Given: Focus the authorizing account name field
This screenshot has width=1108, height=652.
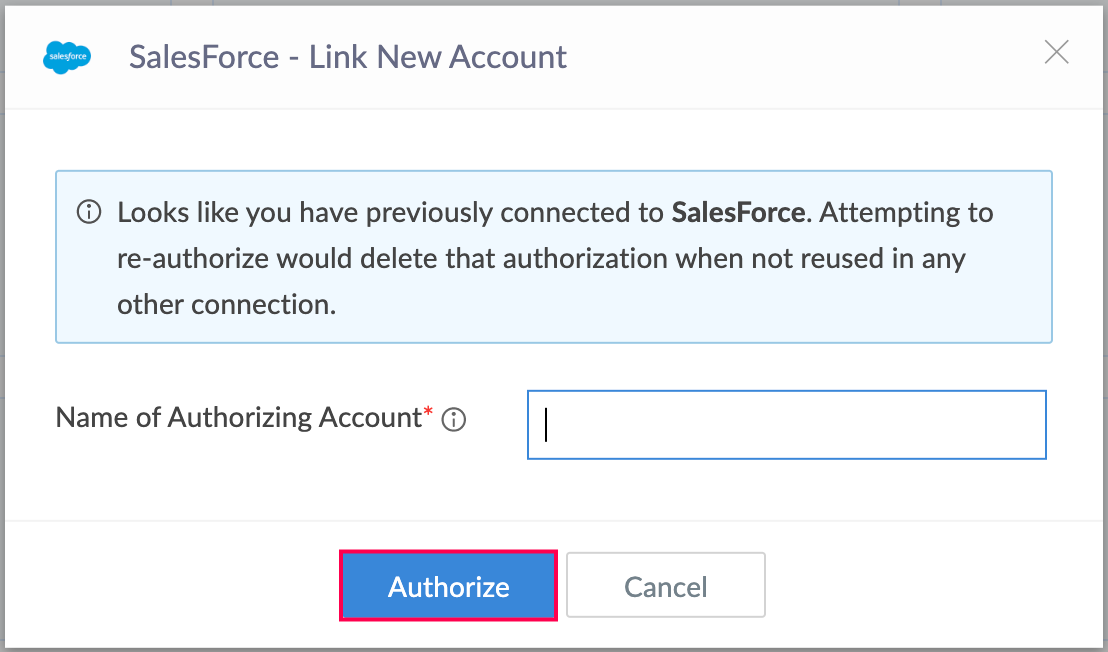Looking at the screenshot, I should pyautogui.click(x=786, y=425).
